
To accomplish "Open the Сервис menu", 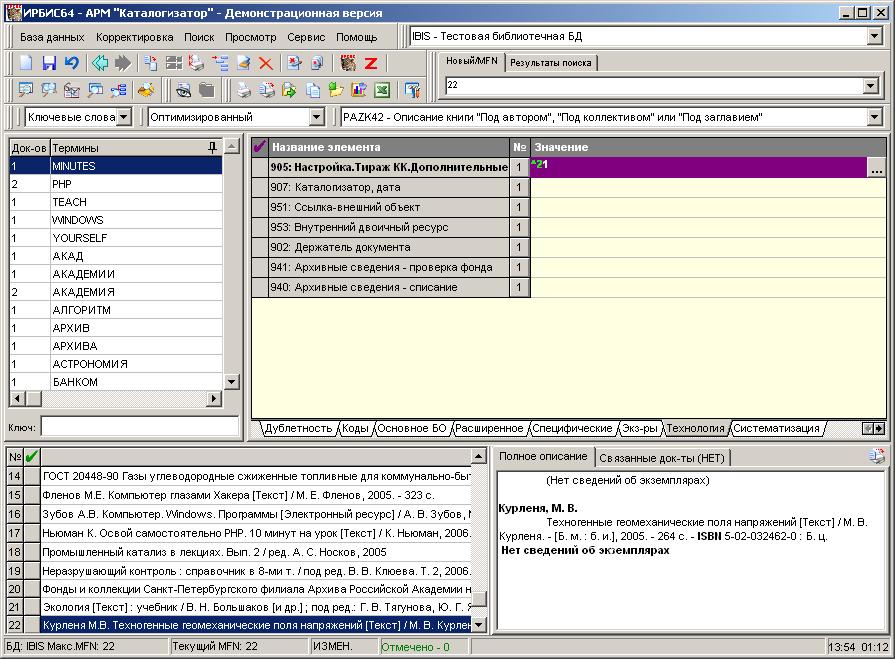I will (305, 37).
